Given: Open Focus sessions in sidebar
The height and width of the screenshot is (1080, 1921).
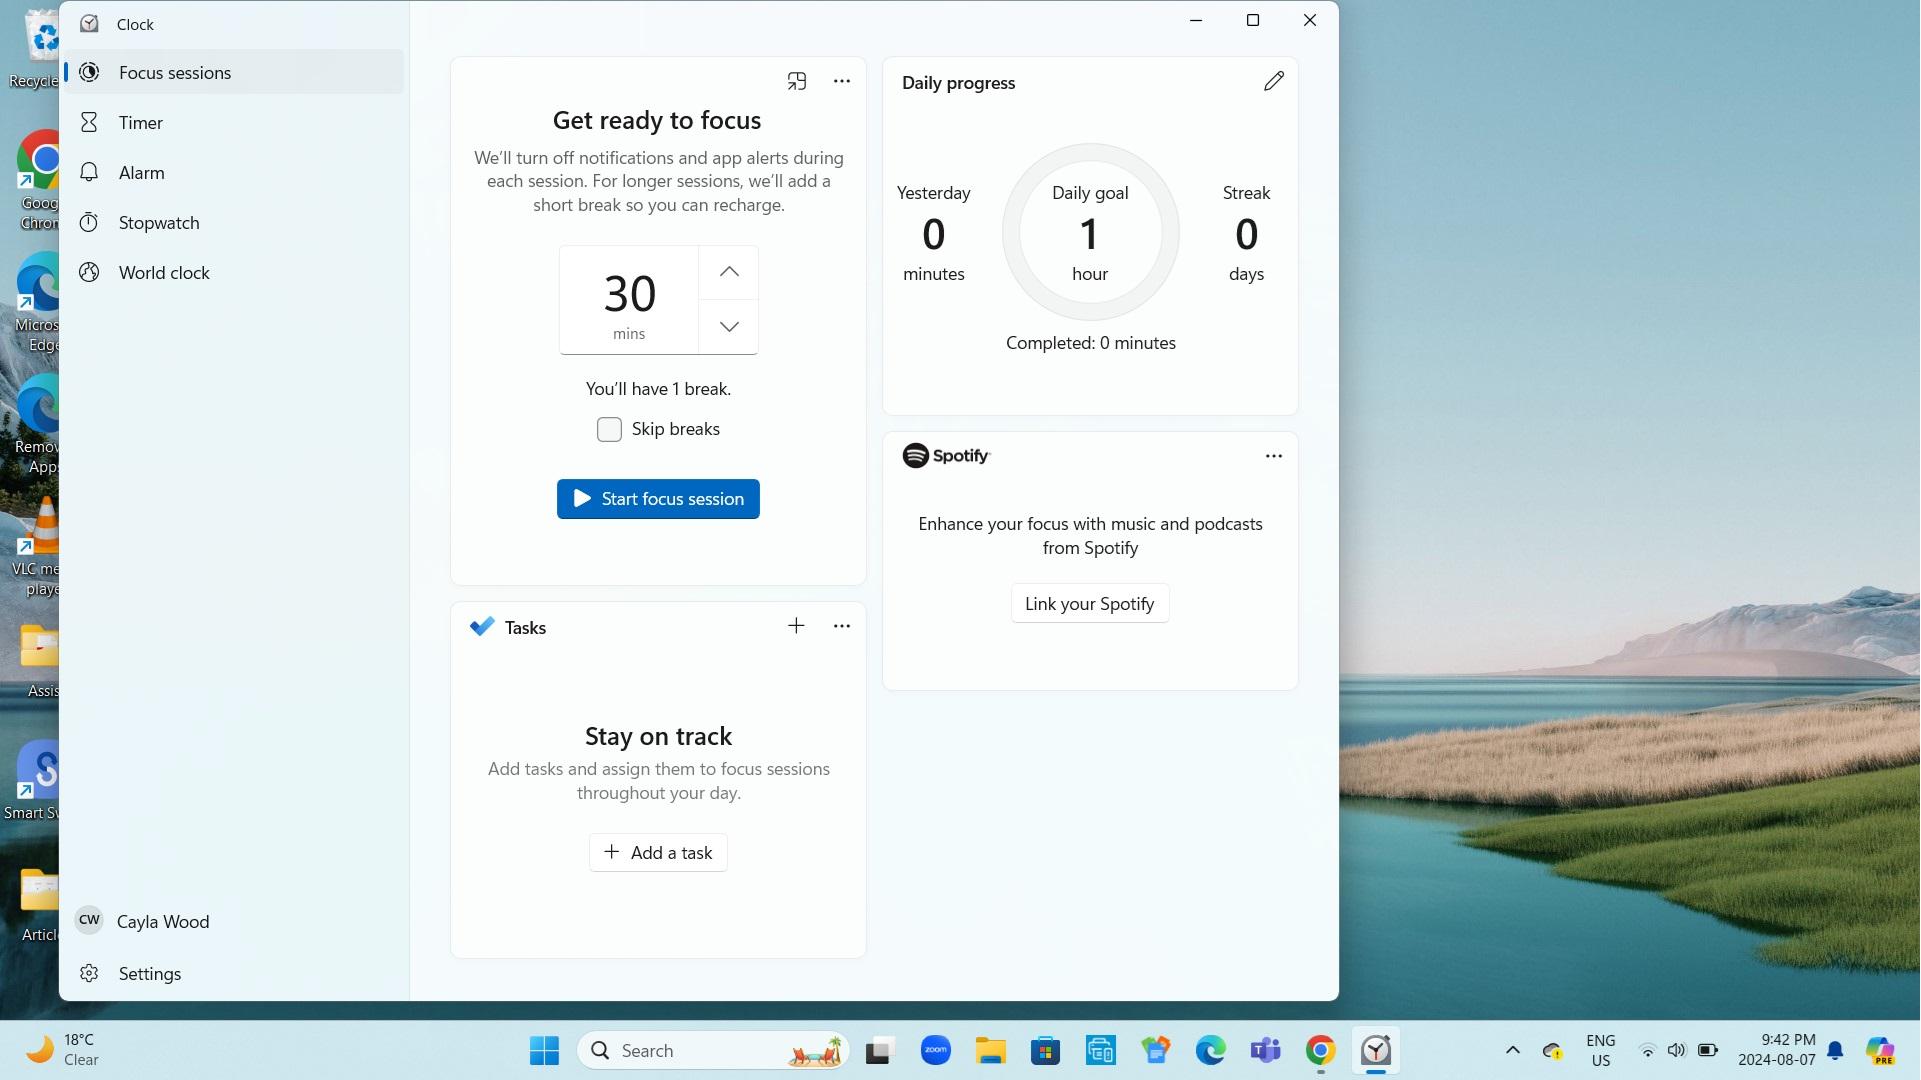Looking at the screenshot, I should (234, 73).
